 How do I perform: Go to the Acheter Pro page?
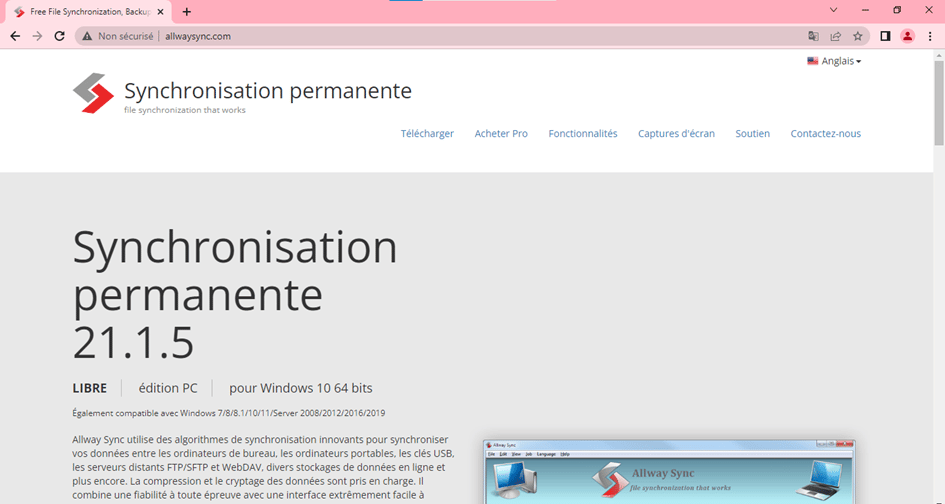(x=501, y=134)
